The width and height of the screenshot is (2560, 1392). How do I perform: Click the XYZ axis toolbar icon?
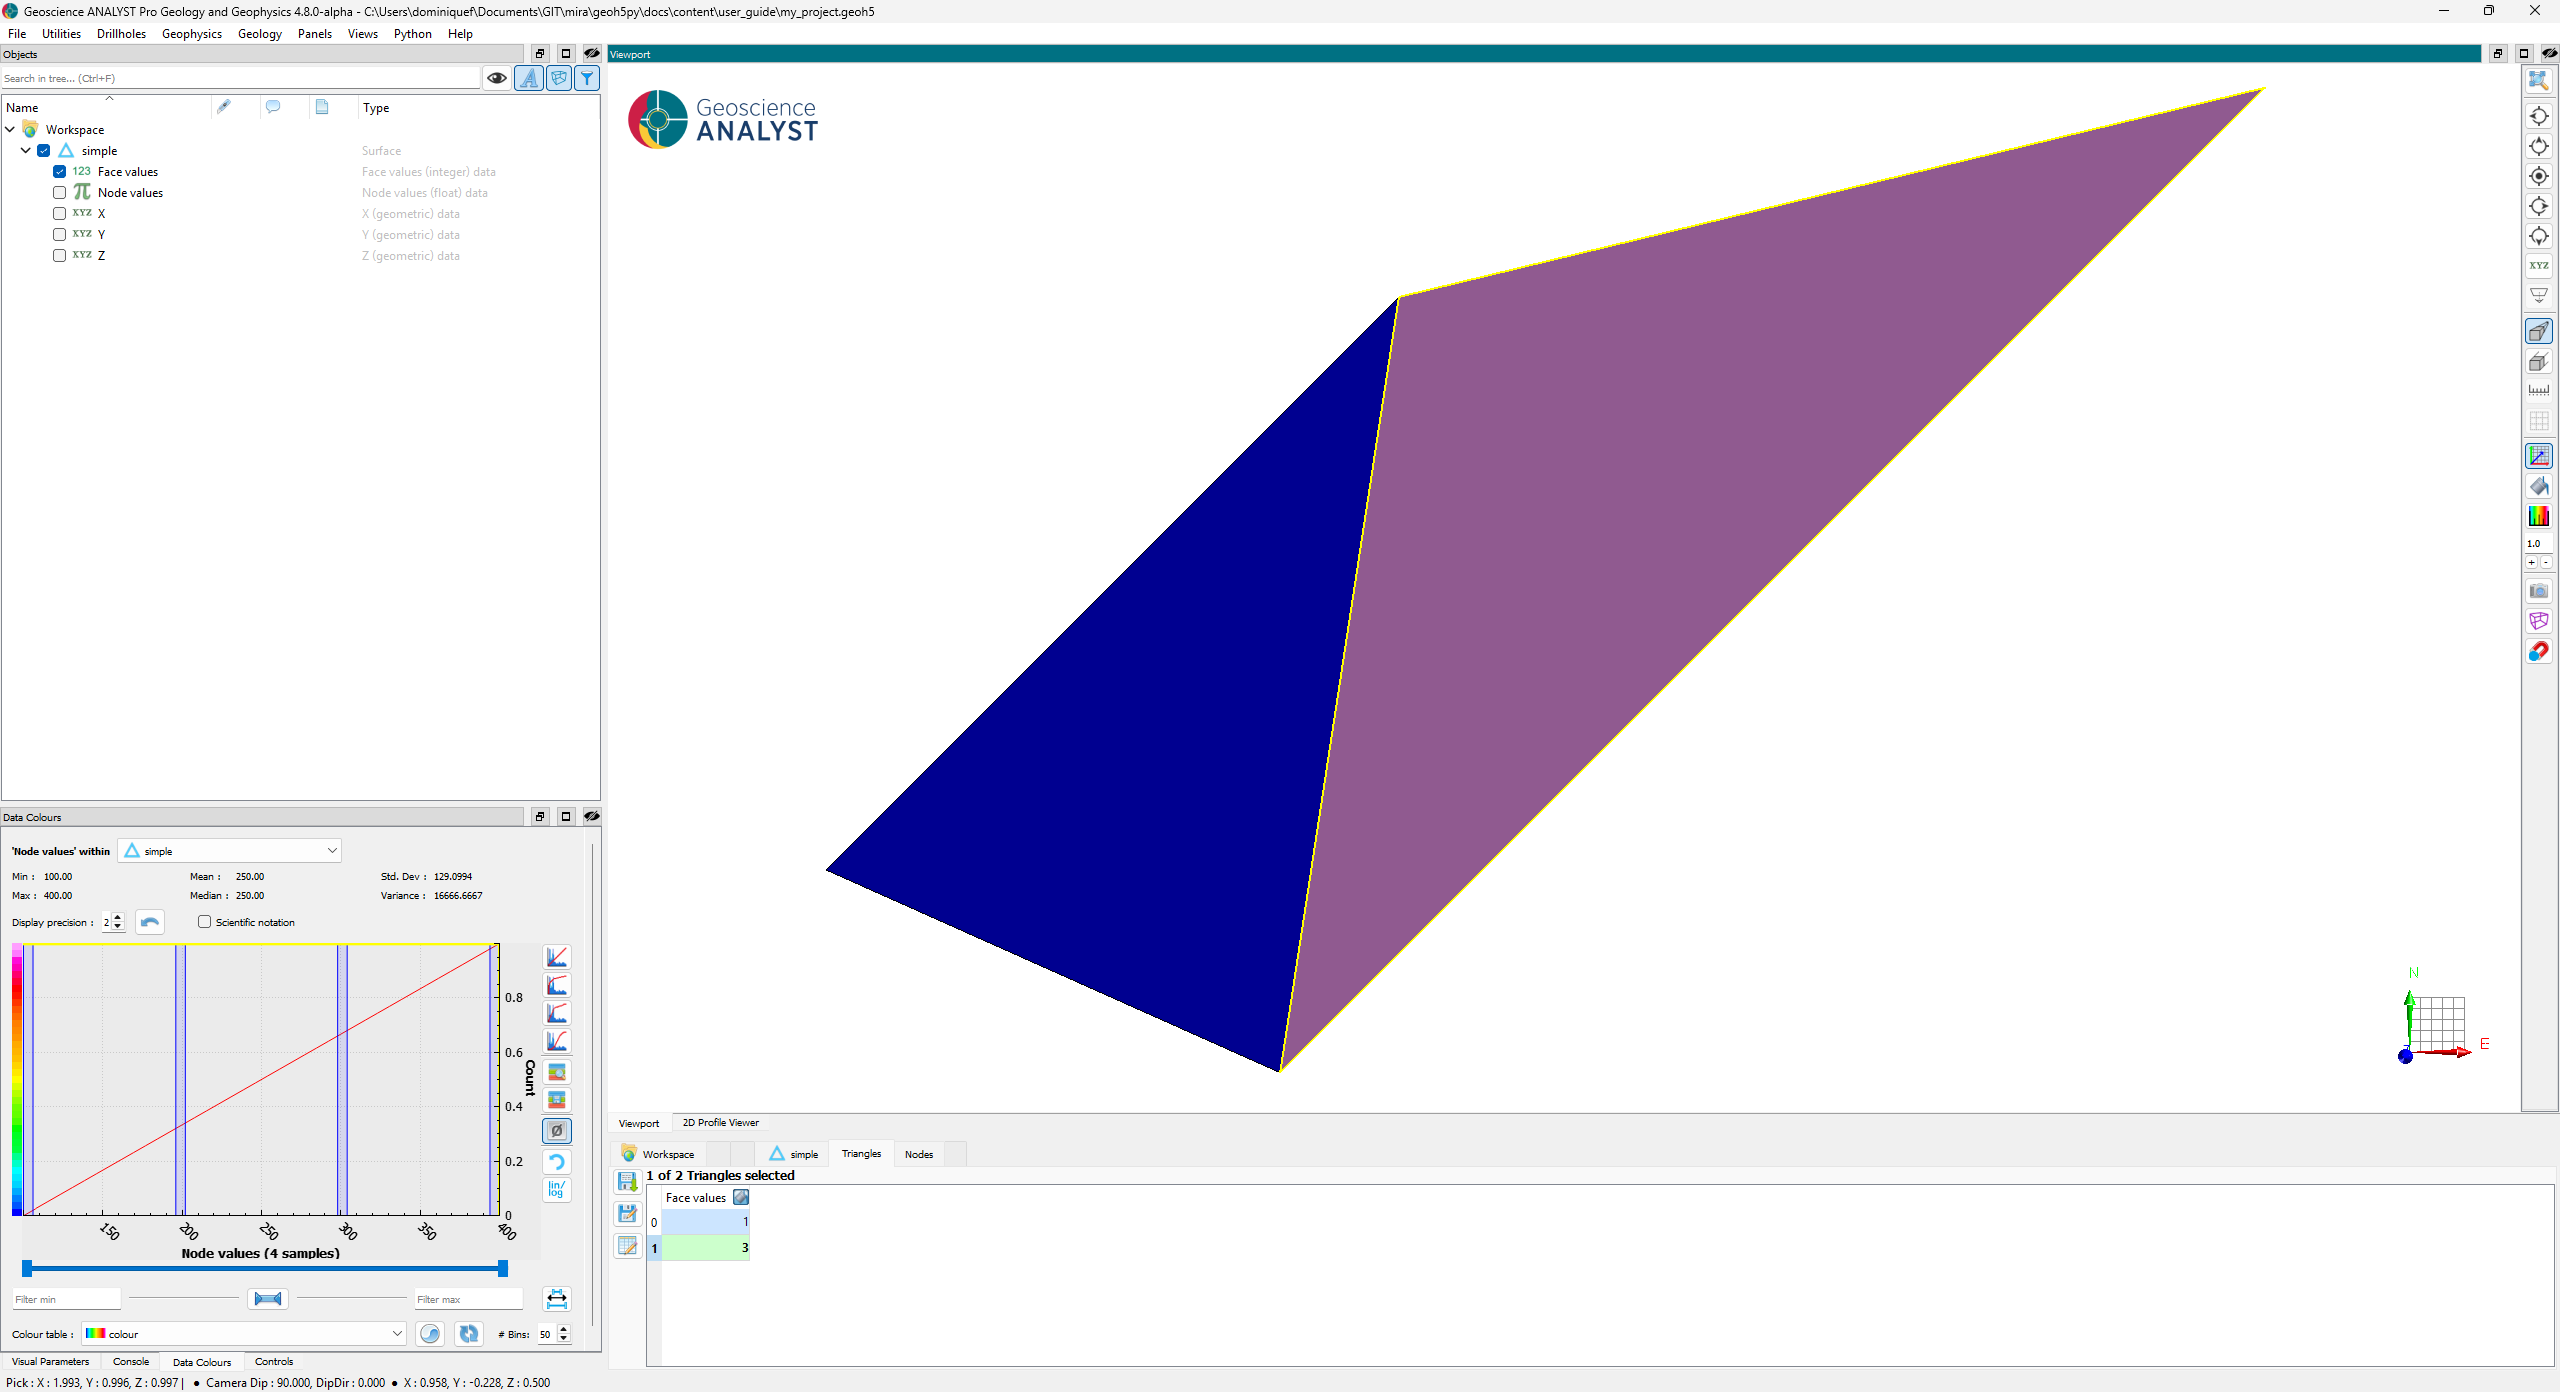2538,266
